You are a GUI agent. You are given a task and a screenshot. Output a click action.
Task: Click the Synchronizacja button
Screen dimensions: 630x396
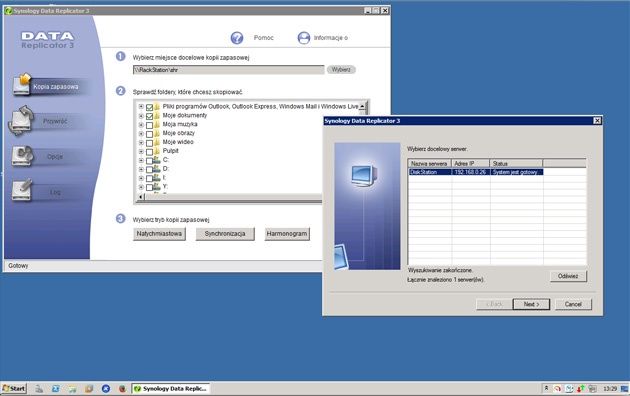(225, 234)
